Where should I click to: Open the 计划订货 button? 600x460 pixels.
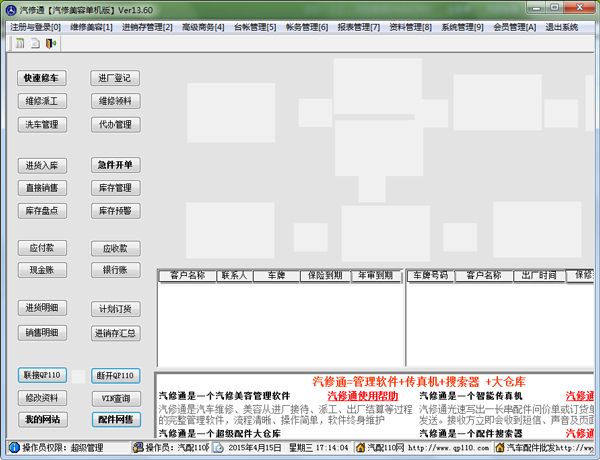pos(116,309)
